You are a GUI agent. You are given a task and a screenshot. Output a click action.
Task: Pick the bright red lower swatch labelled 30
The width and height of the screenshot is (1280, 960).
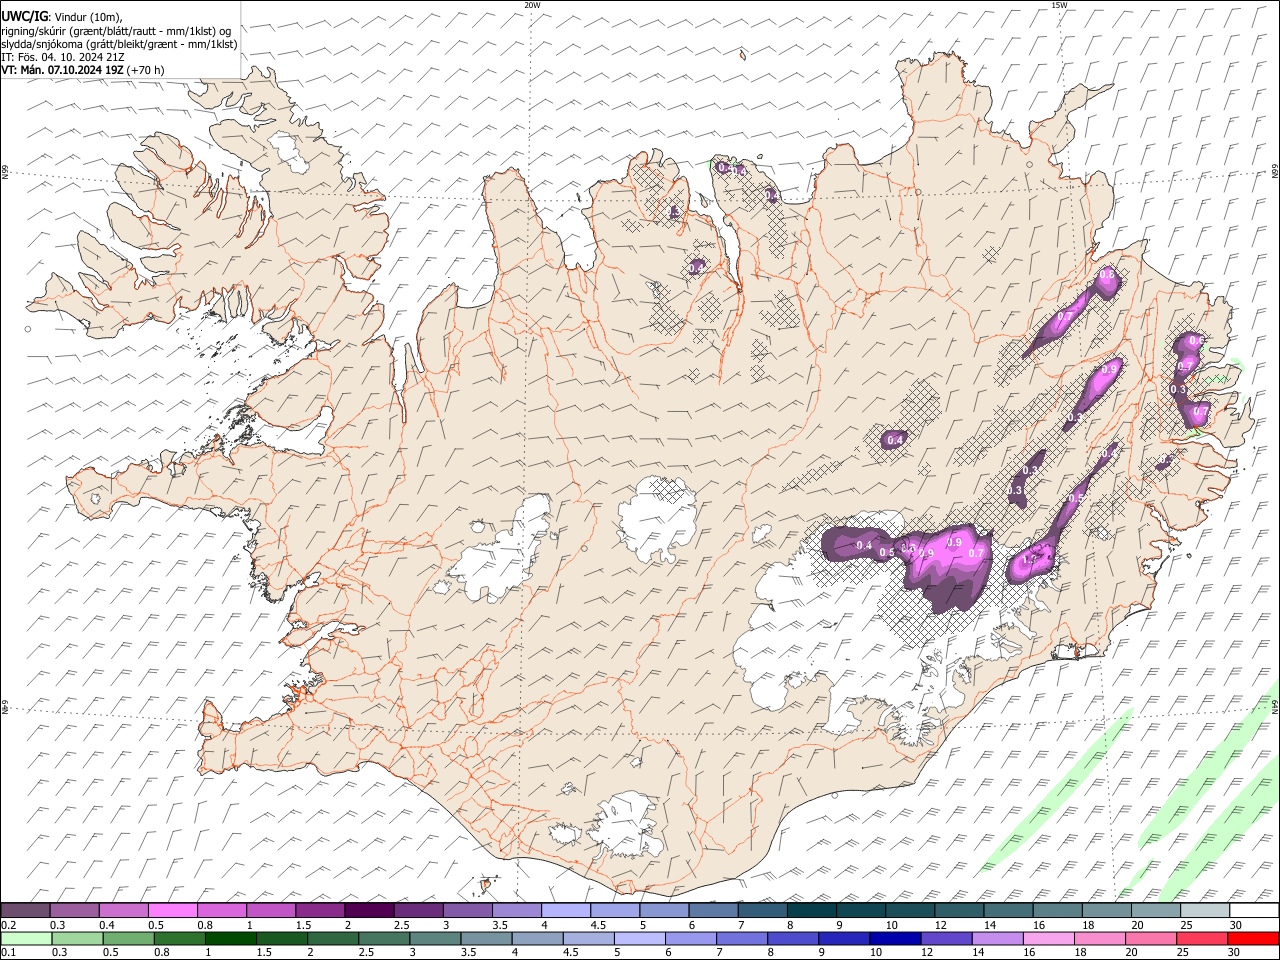tap(1253, 938)
